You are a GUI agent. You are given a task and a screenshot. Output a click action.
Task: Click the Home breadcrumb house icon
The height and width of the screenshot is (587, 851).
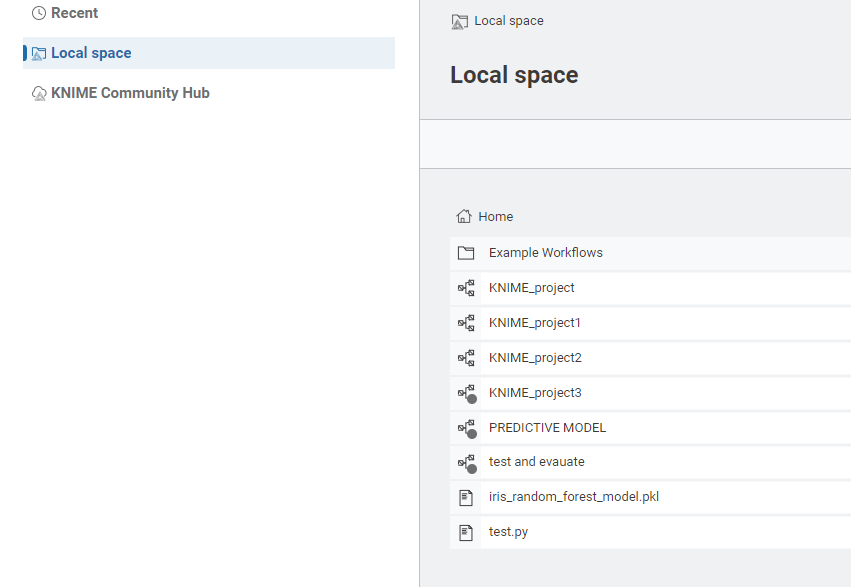tap(463, 216)
